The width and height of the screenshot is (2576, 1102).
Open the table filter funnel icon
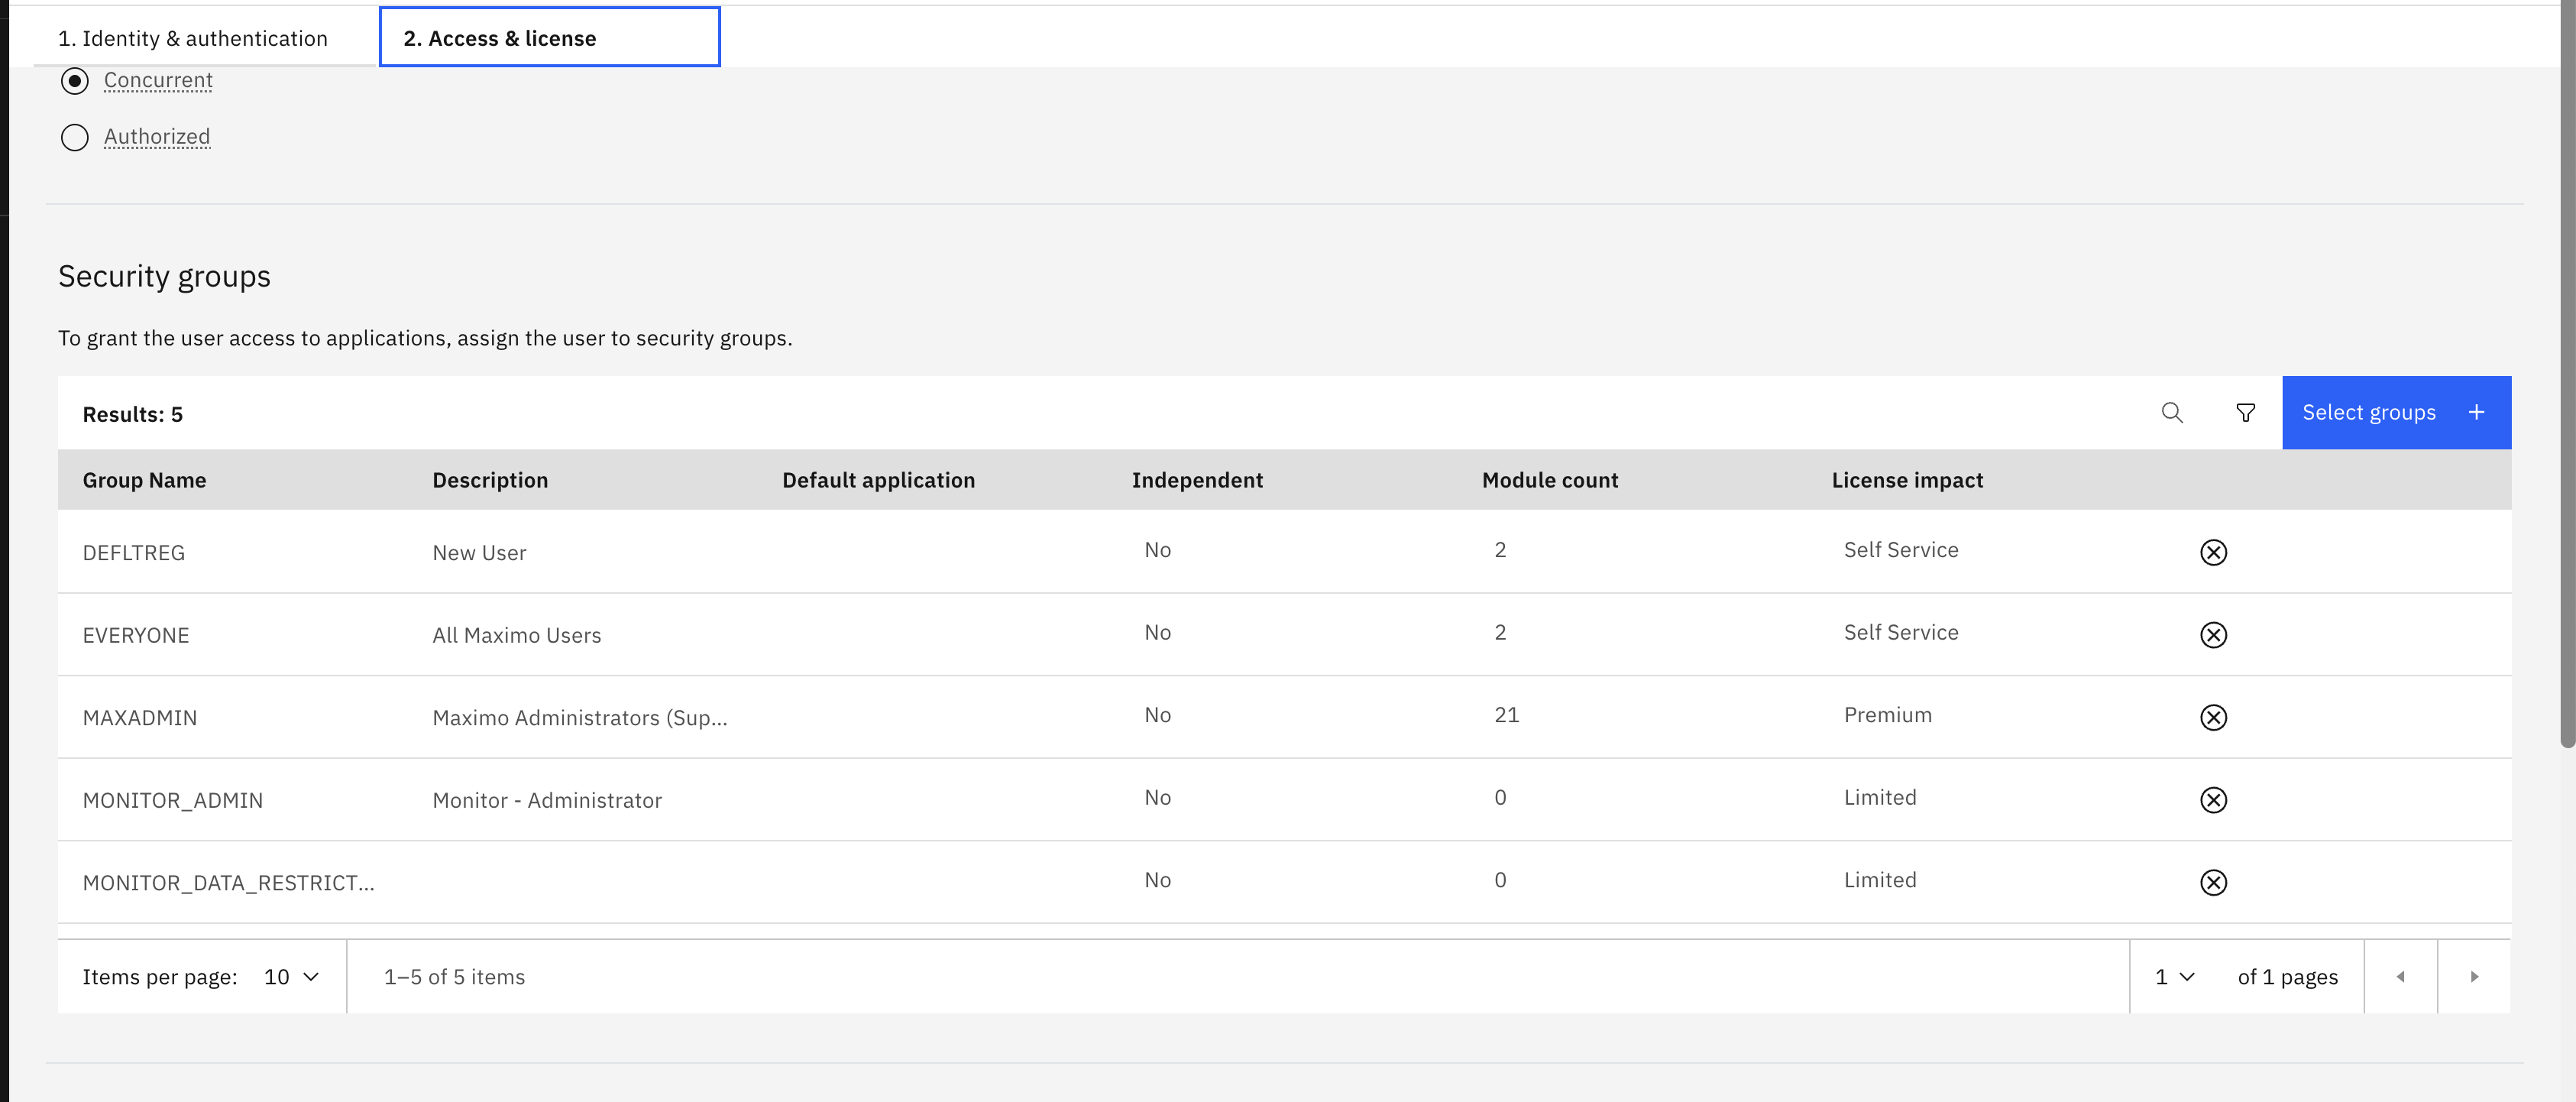pos(2245,413)
